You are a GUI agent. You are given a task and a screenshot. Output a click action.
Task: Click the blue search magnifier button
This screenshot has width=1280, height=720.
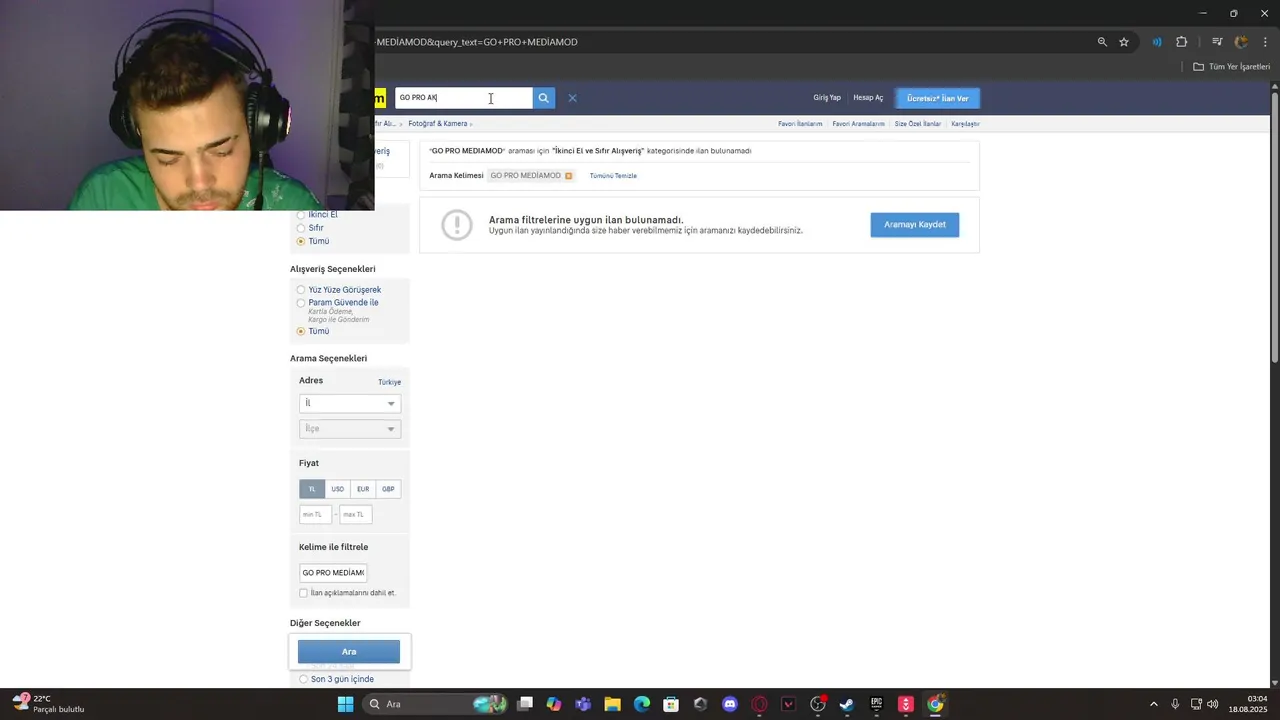click(543, 98)
